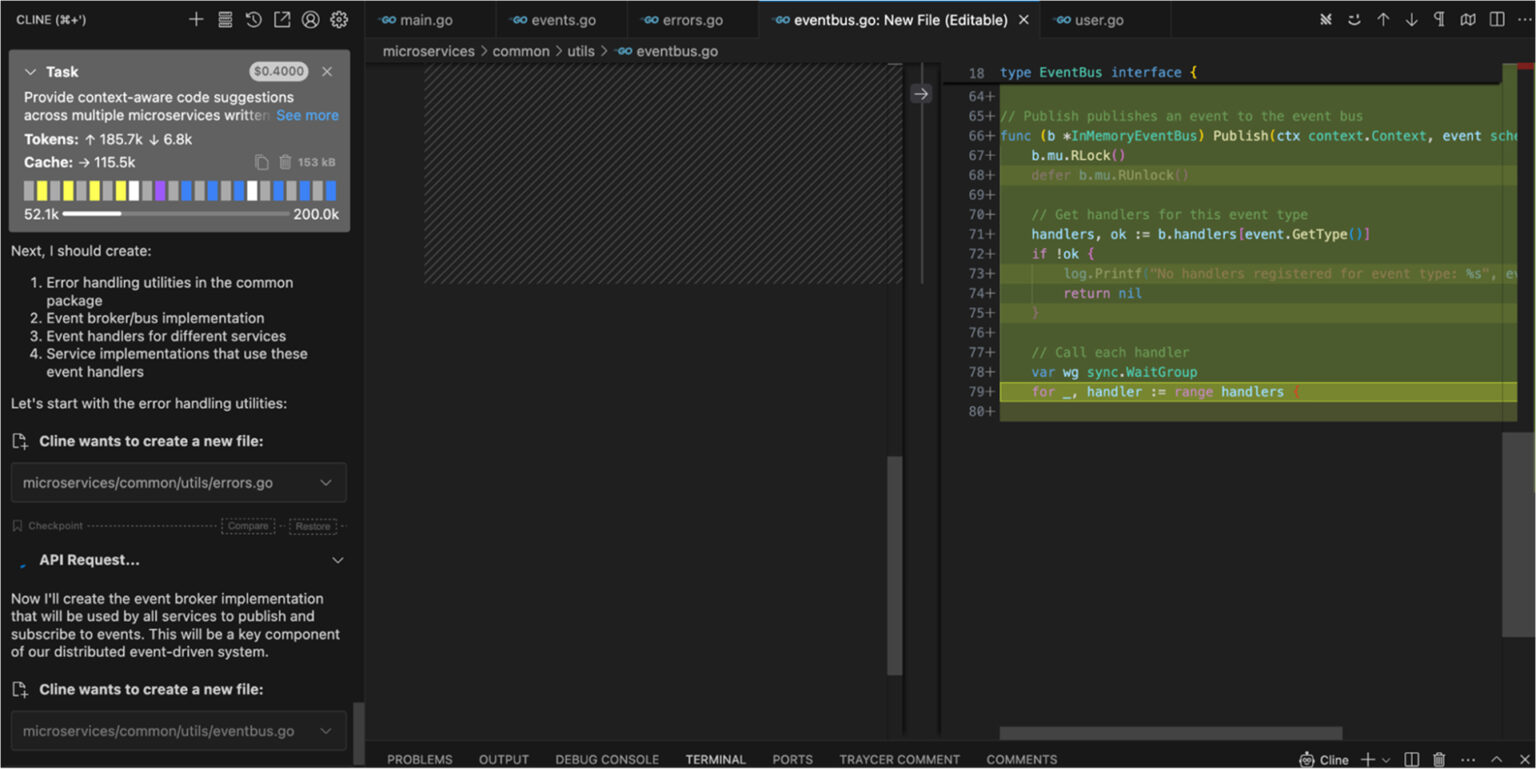
Task: Copy the task text with copy icon
Action: click(x=262, y=162)
